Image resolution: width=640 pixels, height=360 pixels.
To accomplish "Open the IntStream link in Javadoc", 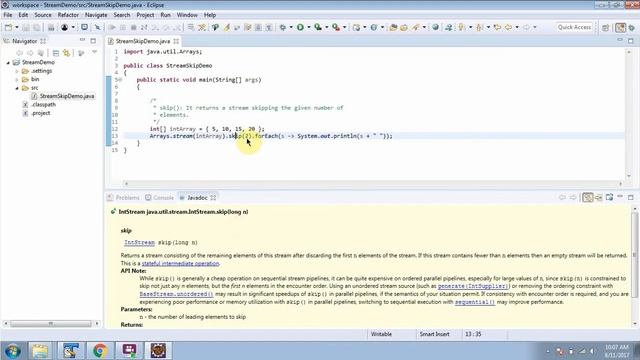I will click(139, 242).
